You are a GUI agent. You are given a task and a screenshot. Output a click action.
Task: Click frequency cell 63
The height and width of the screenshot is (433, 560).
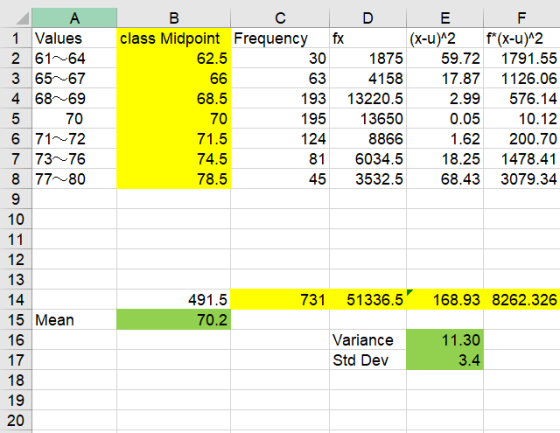click(x=280, y=78)
